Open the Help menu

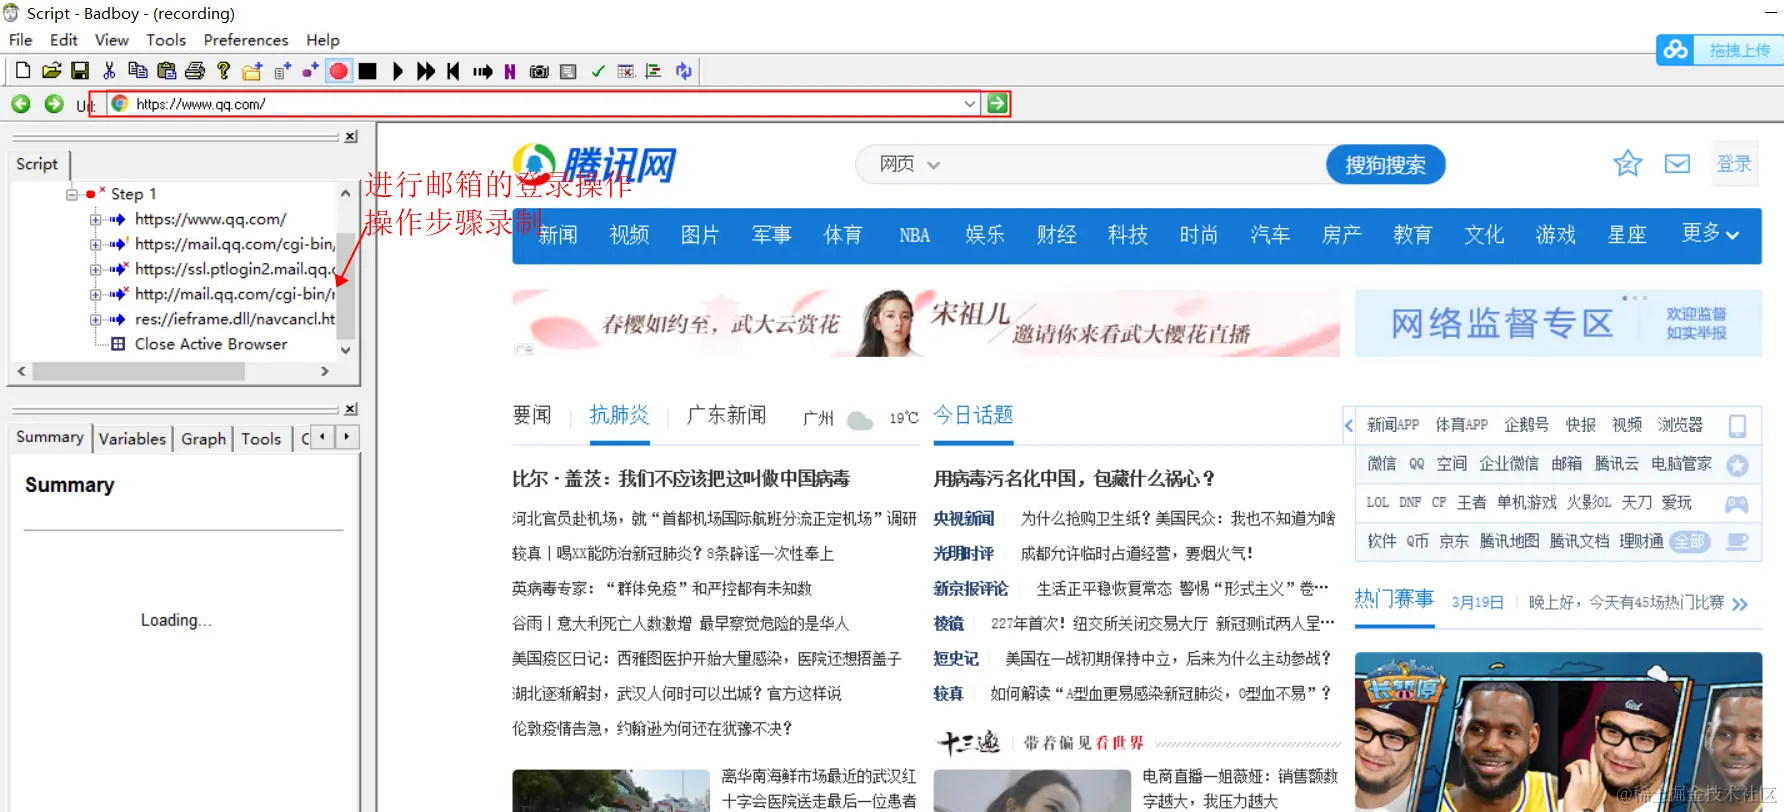pyautogui.click(x=323, y=40)
